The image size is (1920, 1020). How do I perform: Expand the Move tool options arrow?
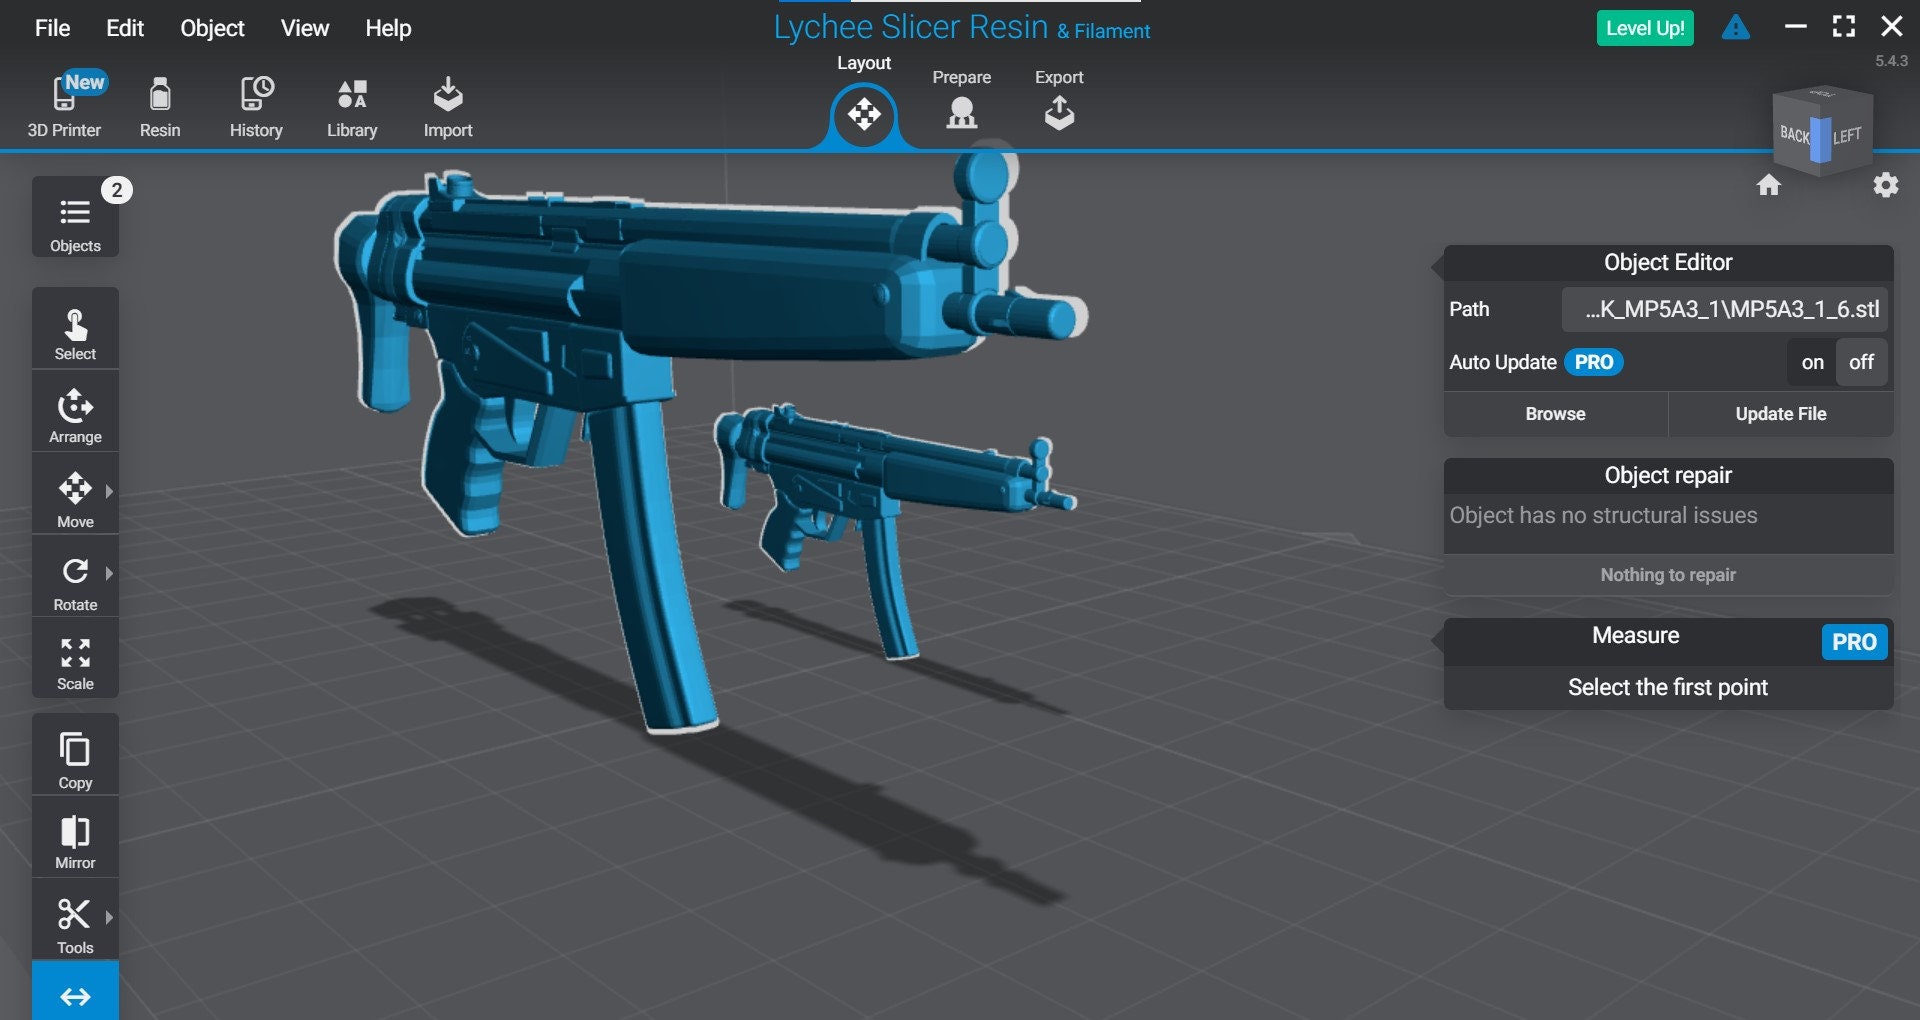click(x=108, y=493)
